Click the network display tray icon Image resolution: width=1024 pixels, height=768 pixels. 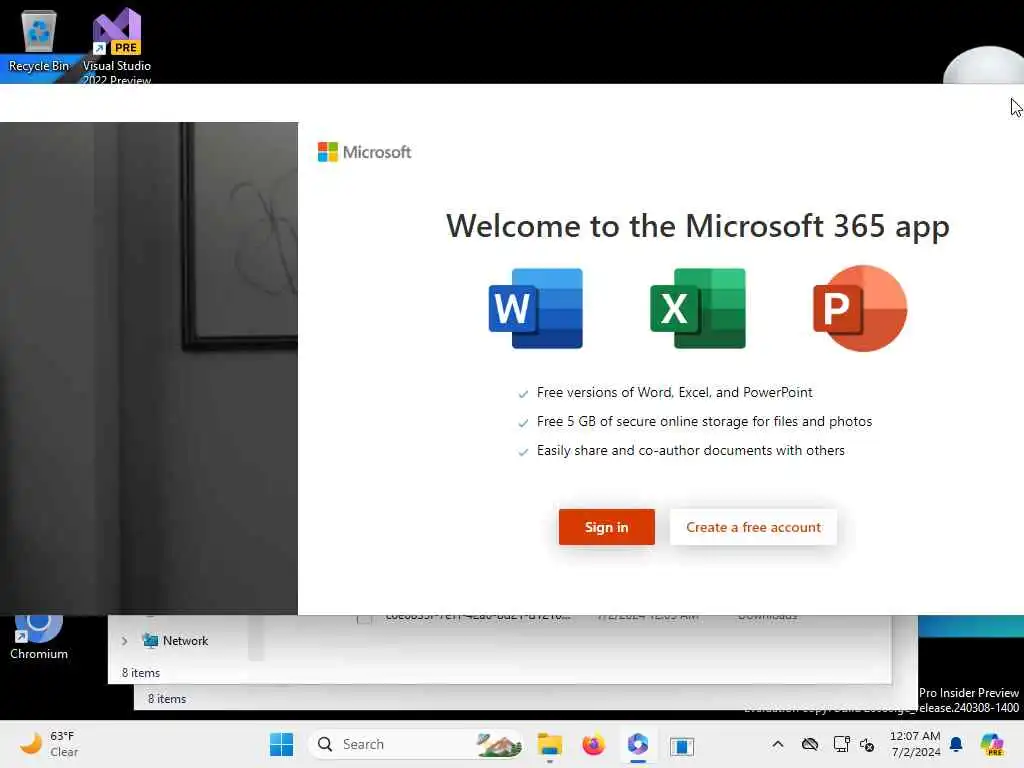841,744
